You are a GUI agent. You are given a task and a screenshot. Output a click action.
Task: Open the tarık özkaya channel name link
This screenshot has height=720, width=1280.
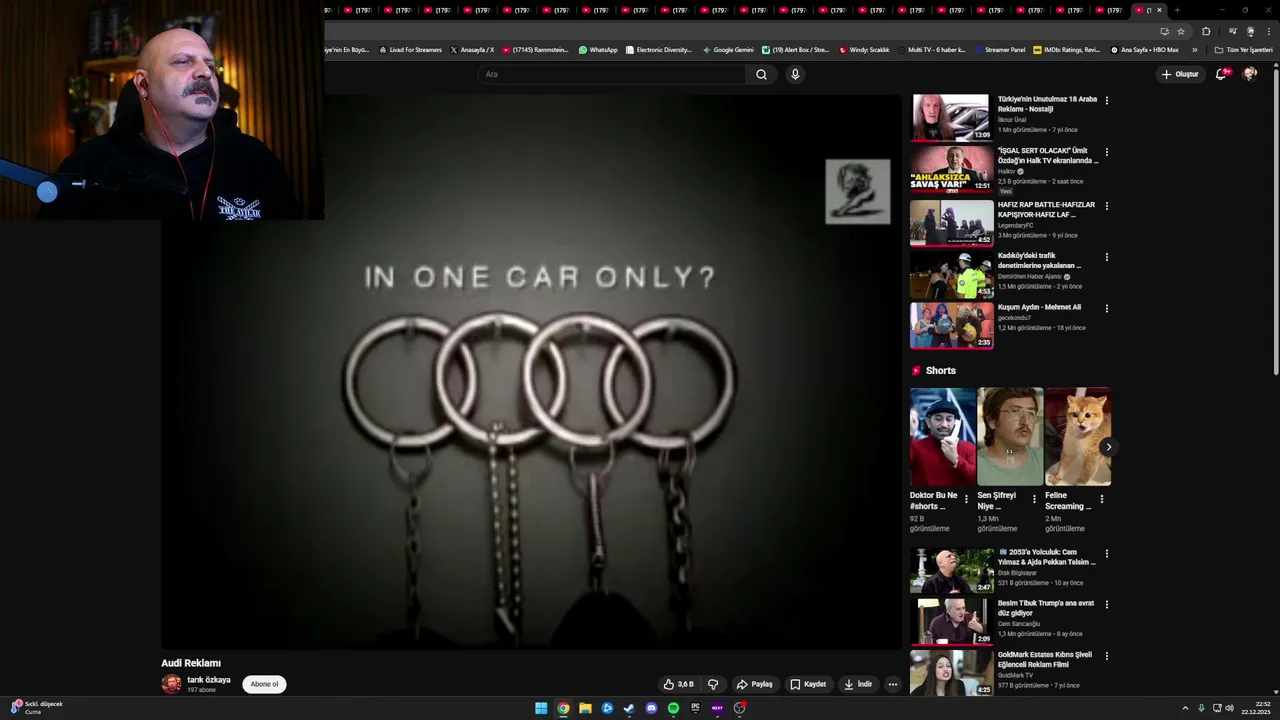pyautogui.click(x=209, y=680)
